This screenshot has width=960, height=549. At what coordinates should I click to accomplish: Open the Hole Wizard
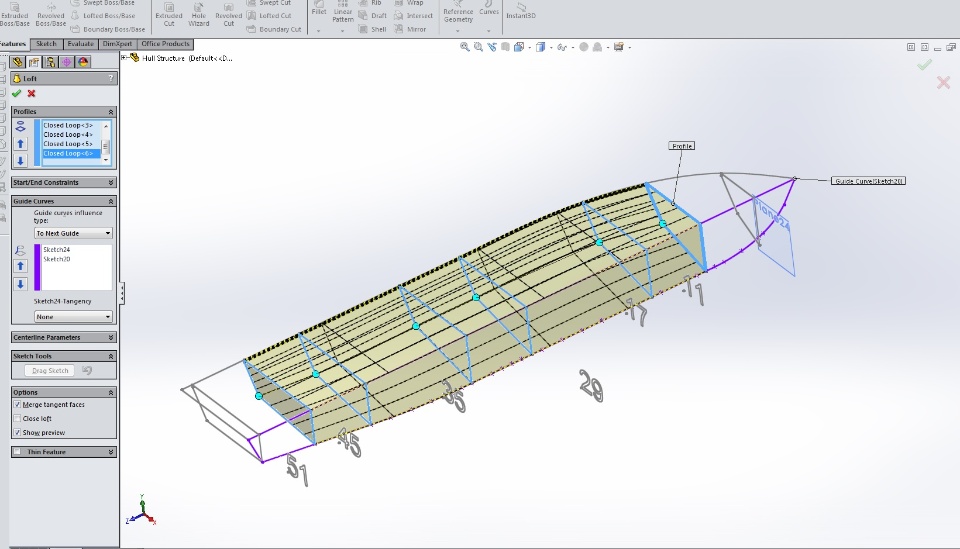click(x=198, y=13)
